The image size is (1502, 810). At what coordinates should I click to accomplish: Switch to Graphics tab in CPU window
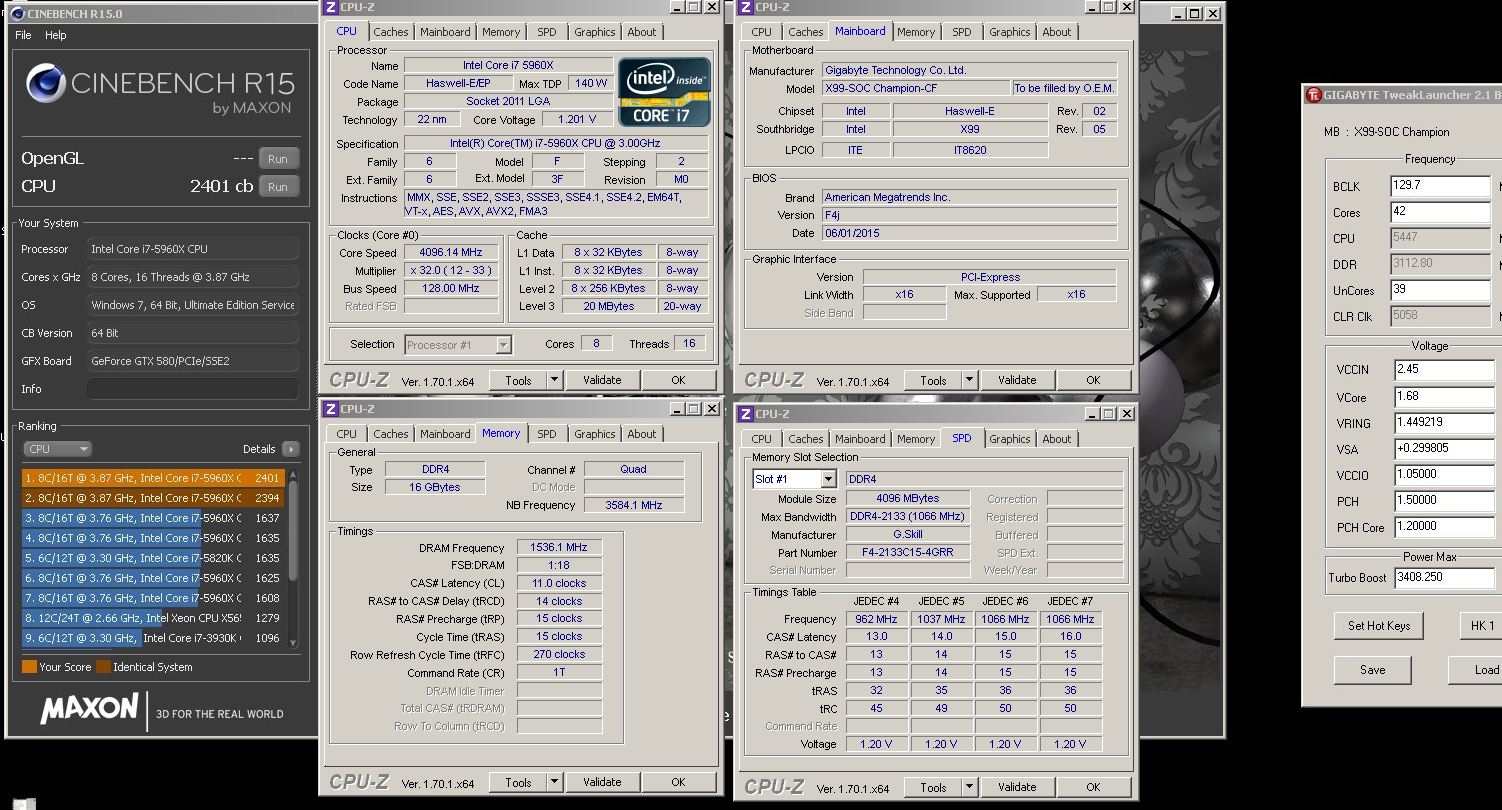tap(595, 32)
